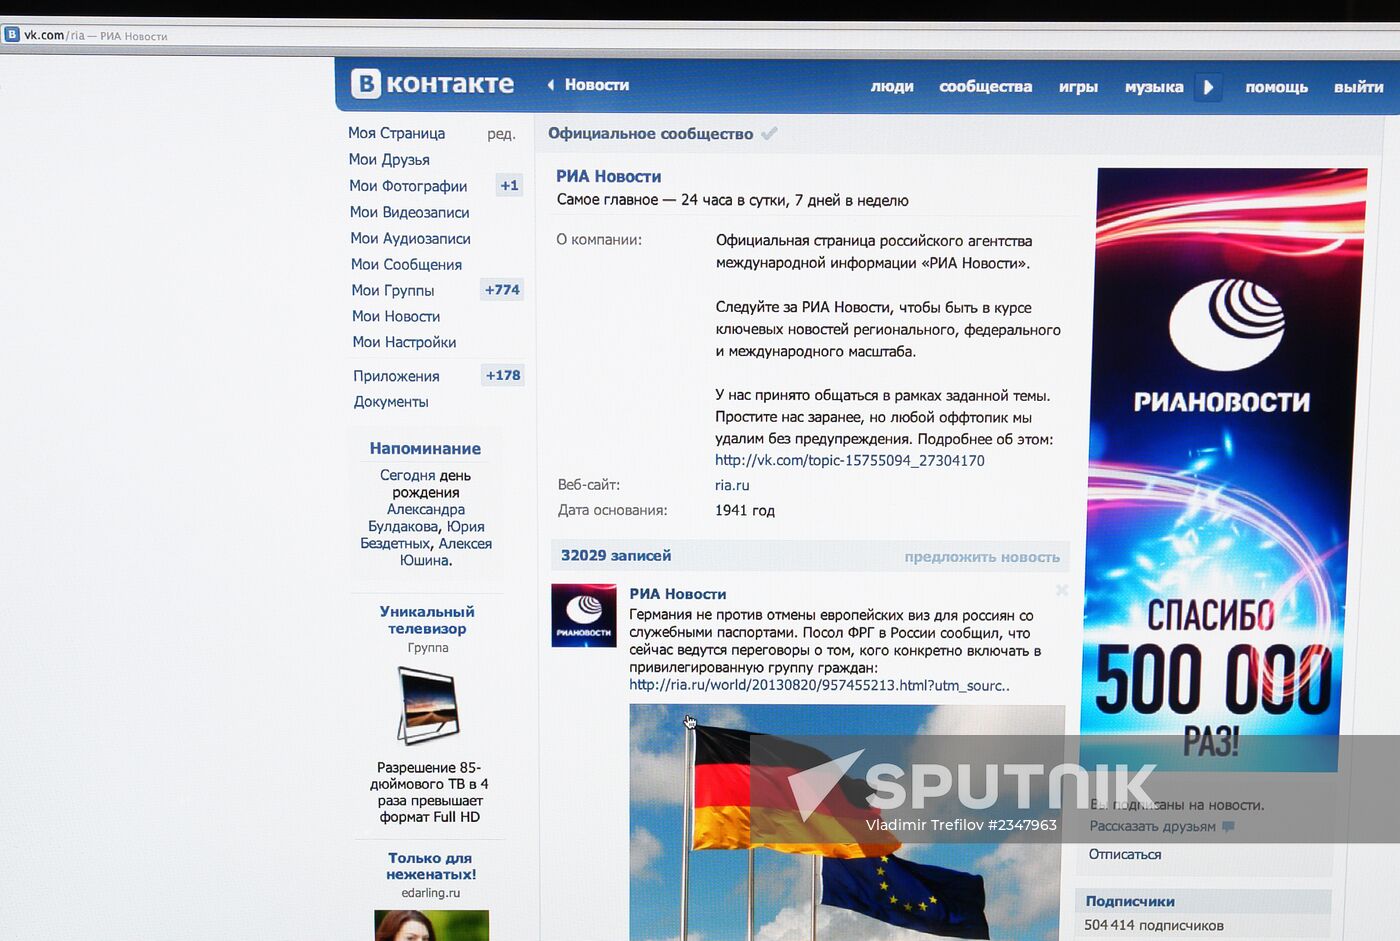
Task: Open Мои Группы
Action: [392, 290]
